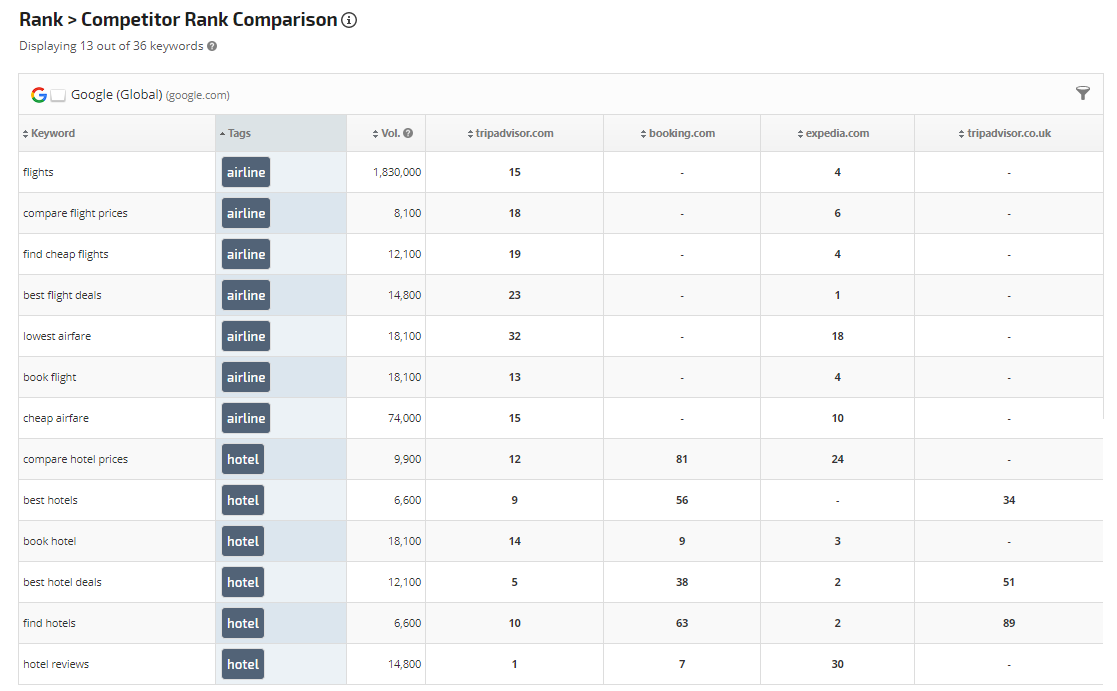Click the 1,830,000 volume value
Screen dimensions: 1117x691
pos(397,172)
